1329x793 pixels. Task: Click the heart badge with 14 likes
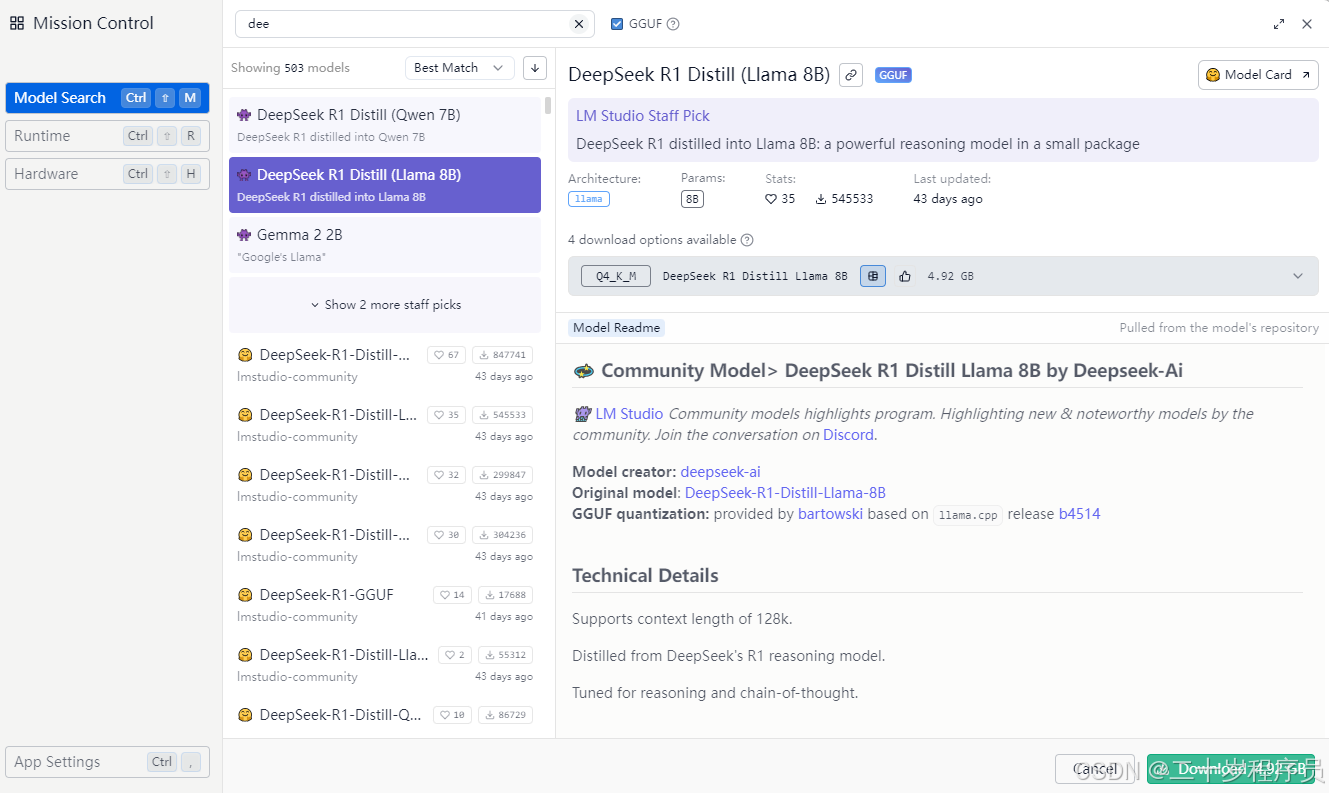click(452, 595)
